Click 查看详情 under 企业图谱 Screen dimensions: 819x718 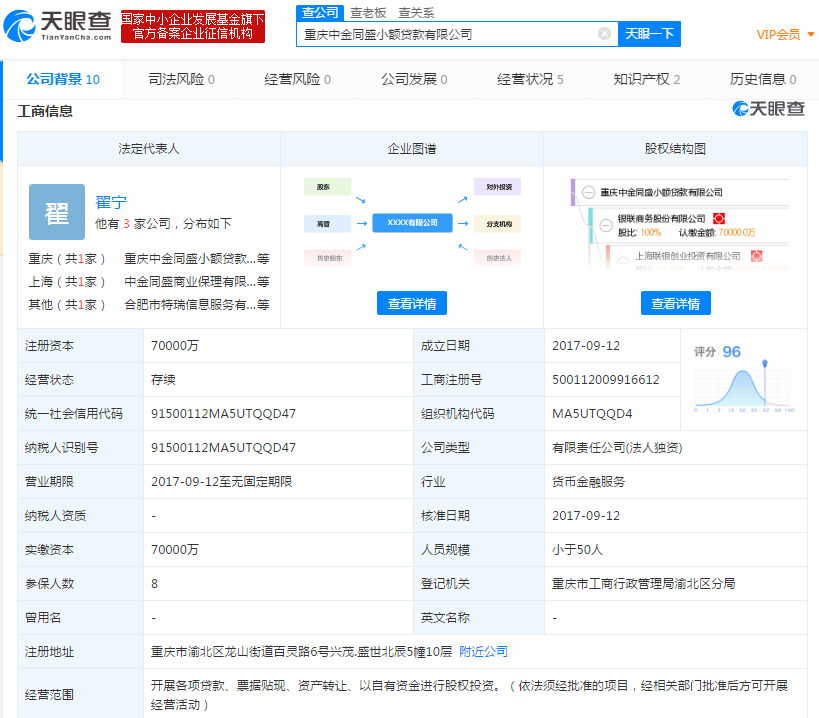[412, 303]
